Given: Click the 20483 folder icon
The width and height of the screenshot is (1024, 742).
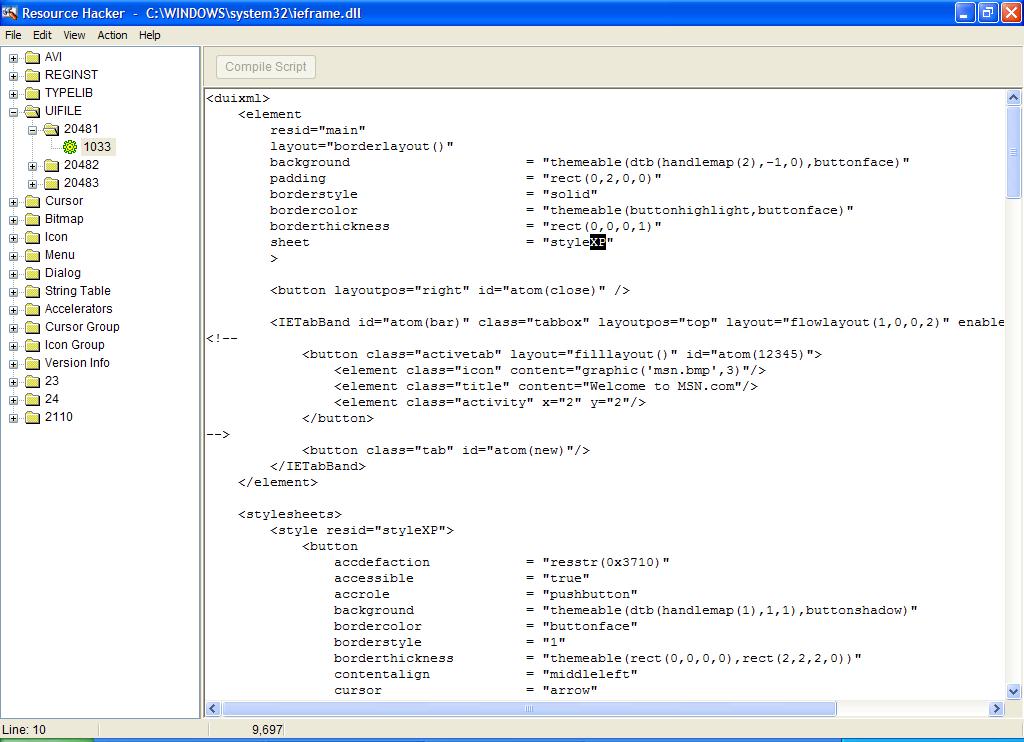Looking at the screenshot, I should [51, 183].
